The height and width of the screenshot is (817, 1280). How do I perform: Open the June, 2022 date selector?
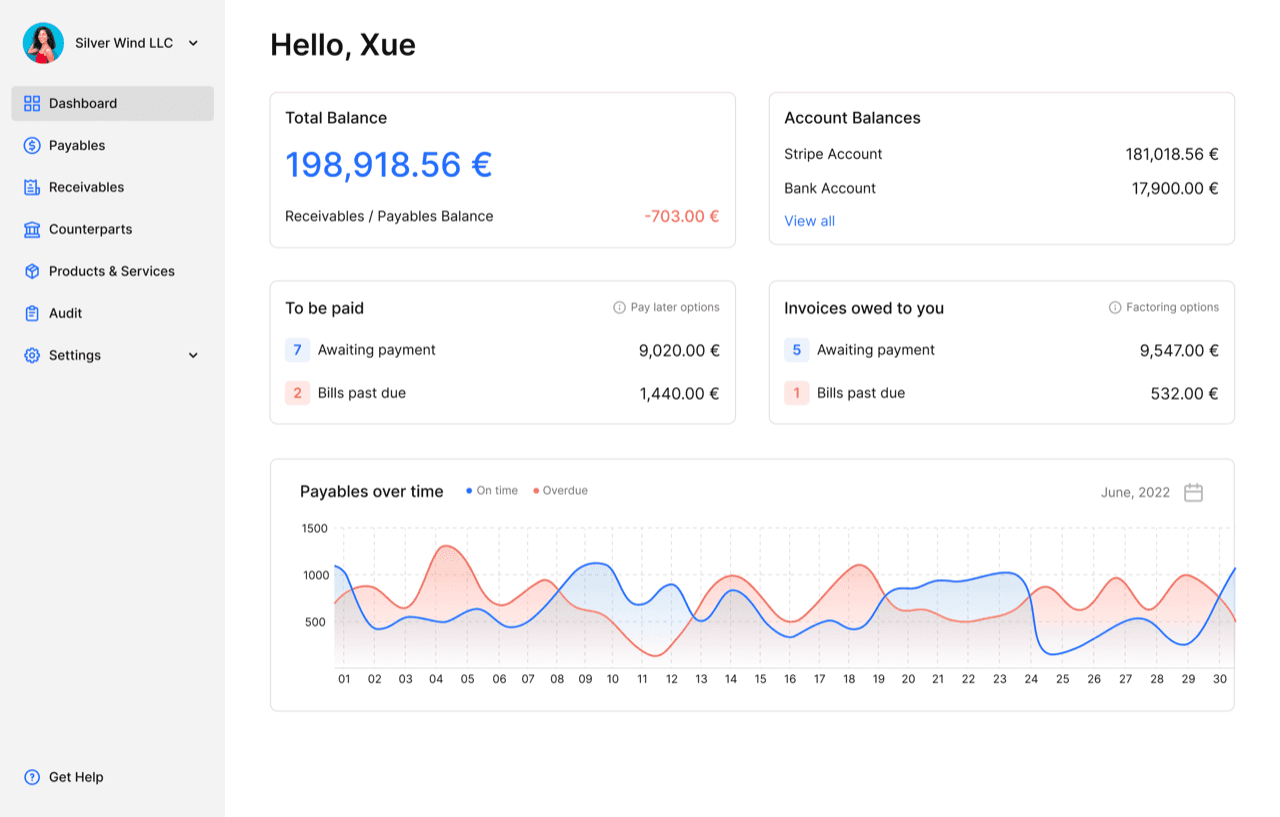(x=1151, y=492)
